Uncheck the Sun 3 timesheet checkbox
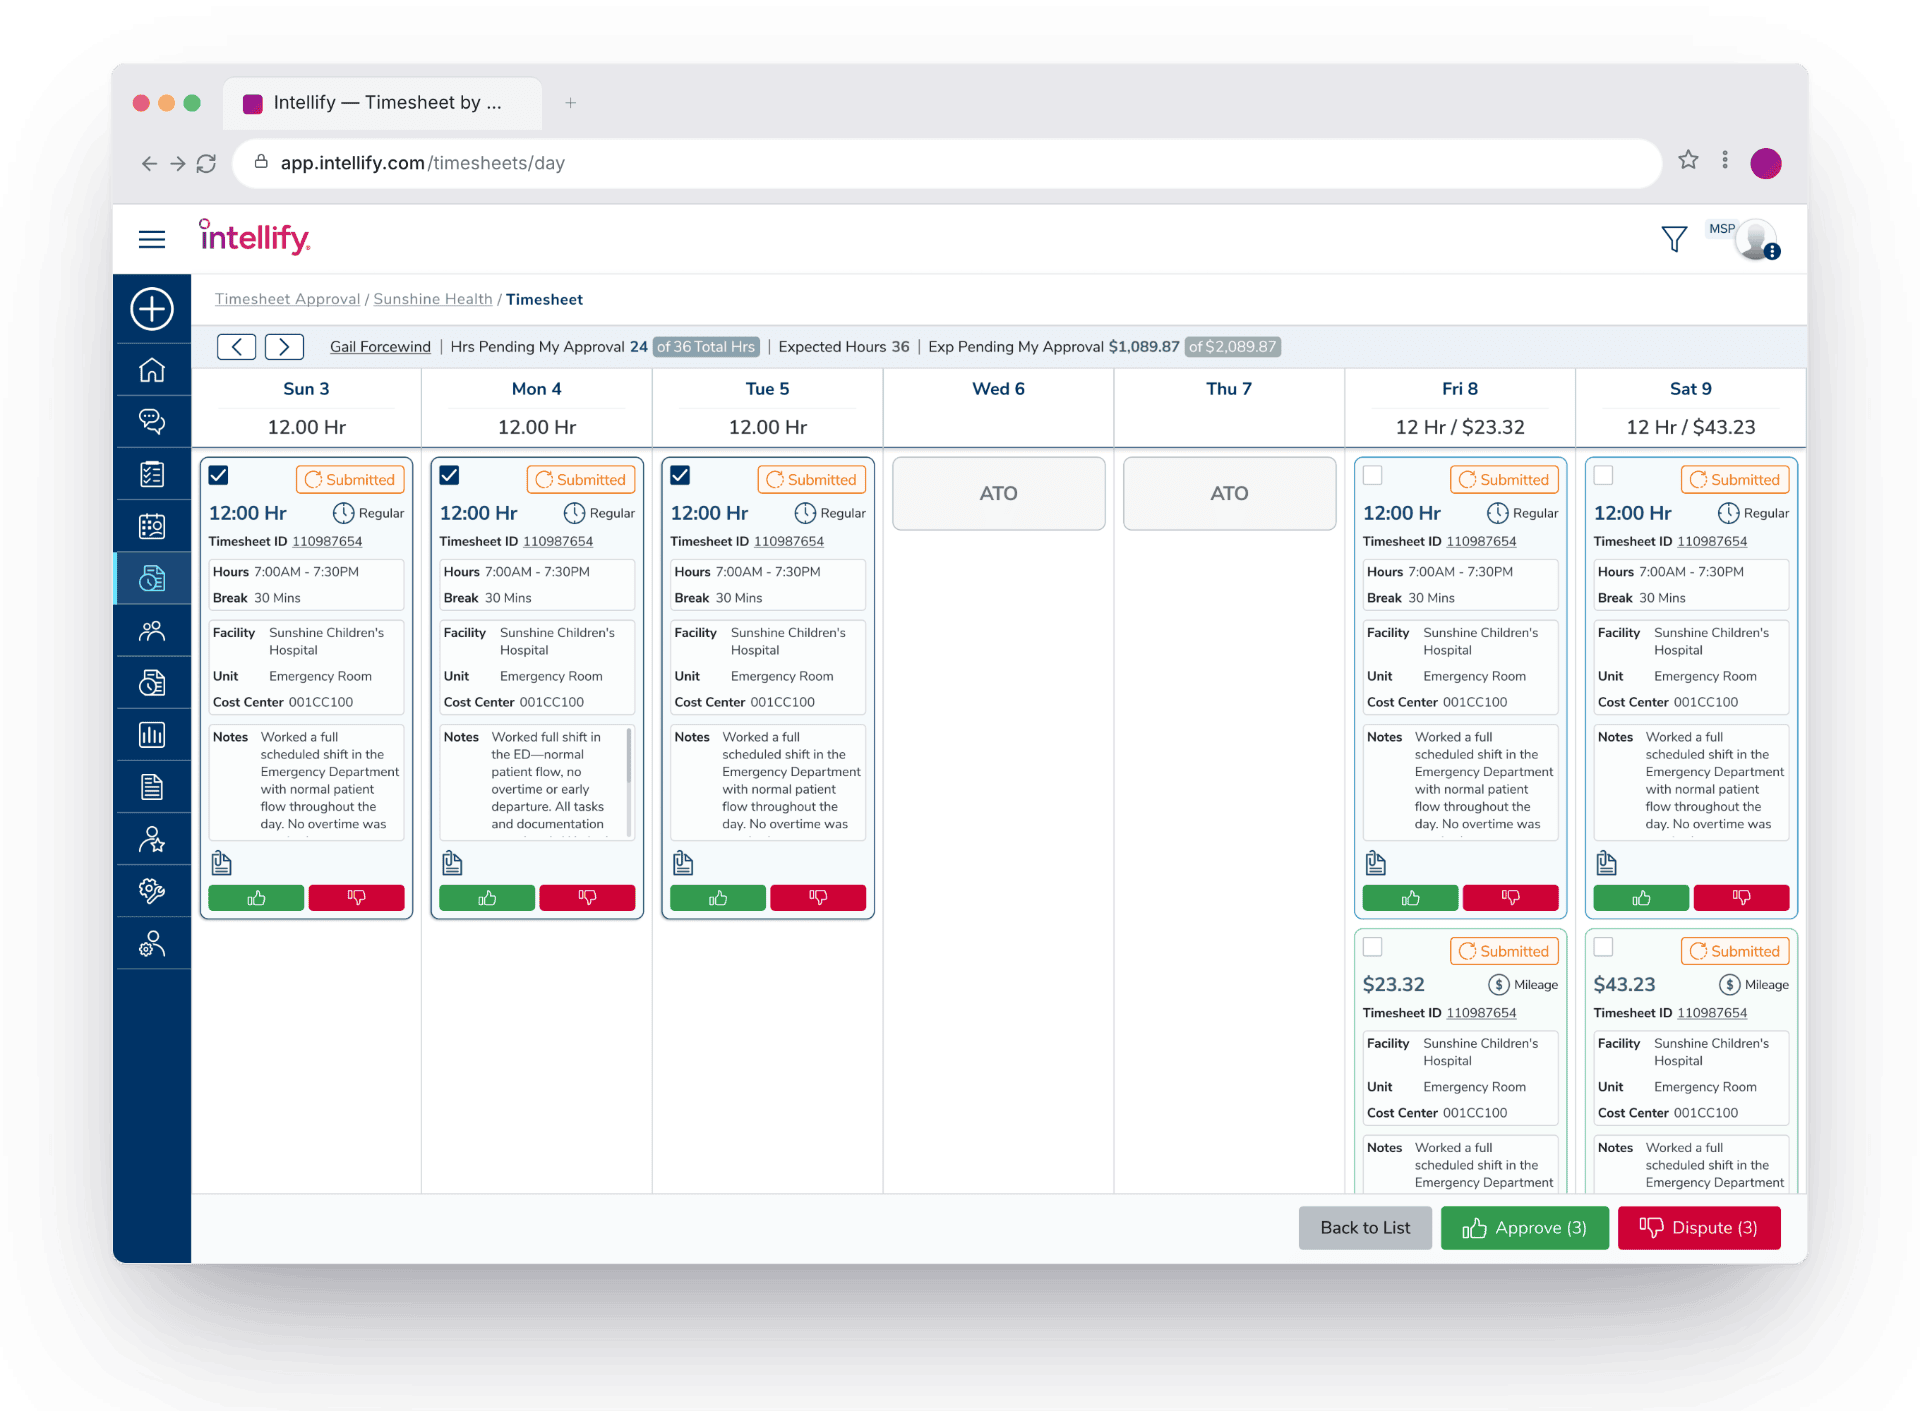 coord(219,476)
